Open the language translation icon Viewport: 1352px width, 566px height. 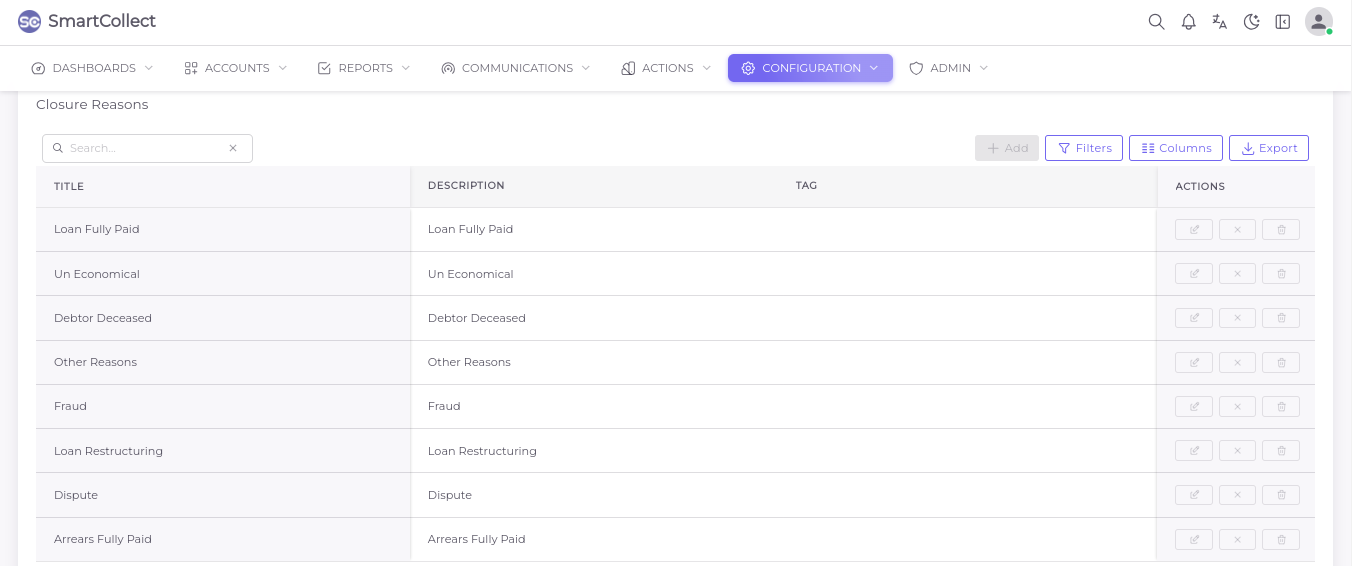[1219, 22]
